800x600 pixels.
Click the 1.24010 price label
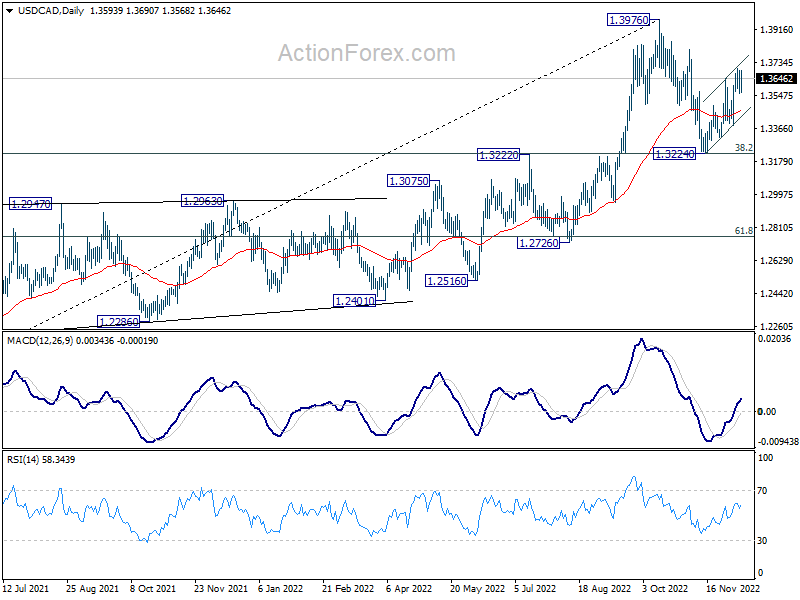click(x=355, y=301)
